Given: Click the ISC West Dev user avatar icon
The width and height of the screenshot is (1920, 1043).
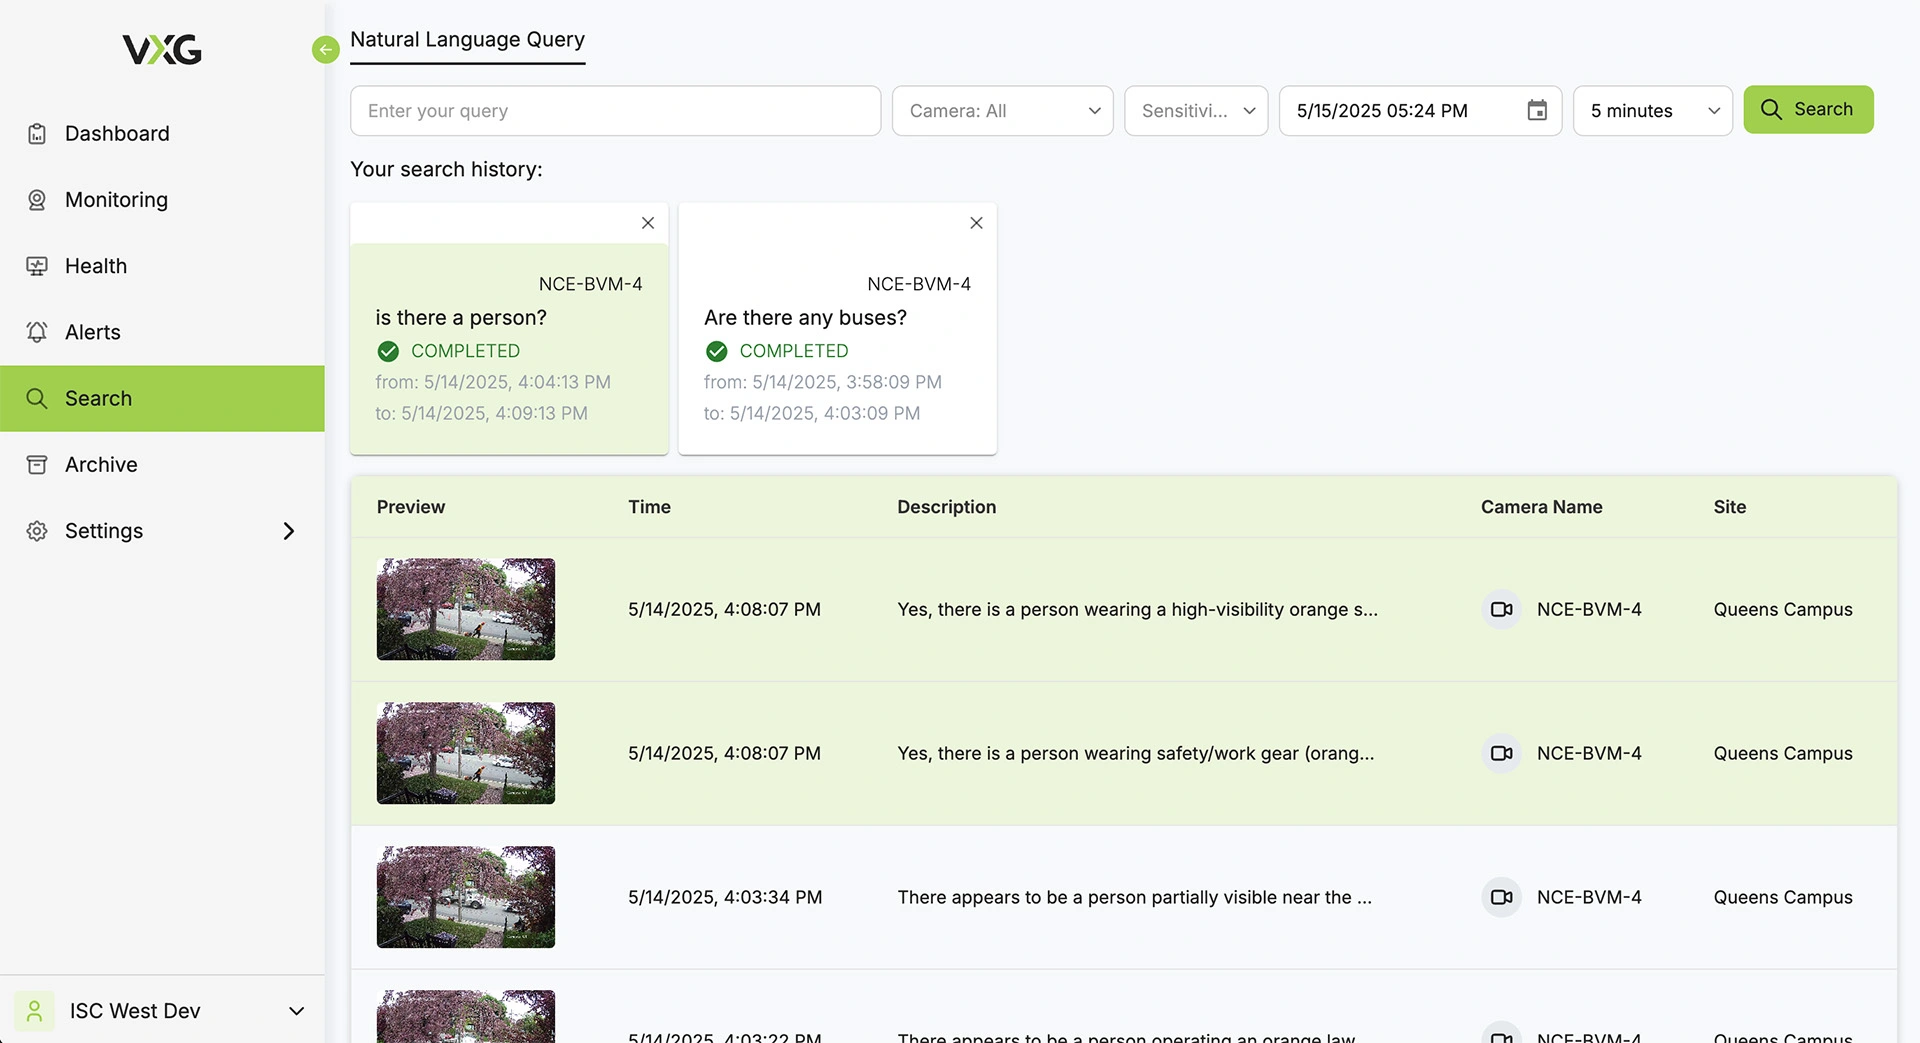Looking at the screenshot, I should tap(35, 1011).
